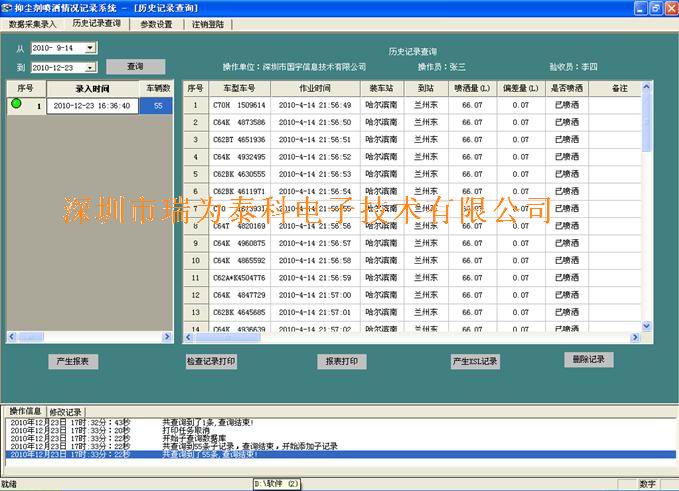Click the 产生报表 button
This screenshot has width=679, height=491.
[73, 361]
